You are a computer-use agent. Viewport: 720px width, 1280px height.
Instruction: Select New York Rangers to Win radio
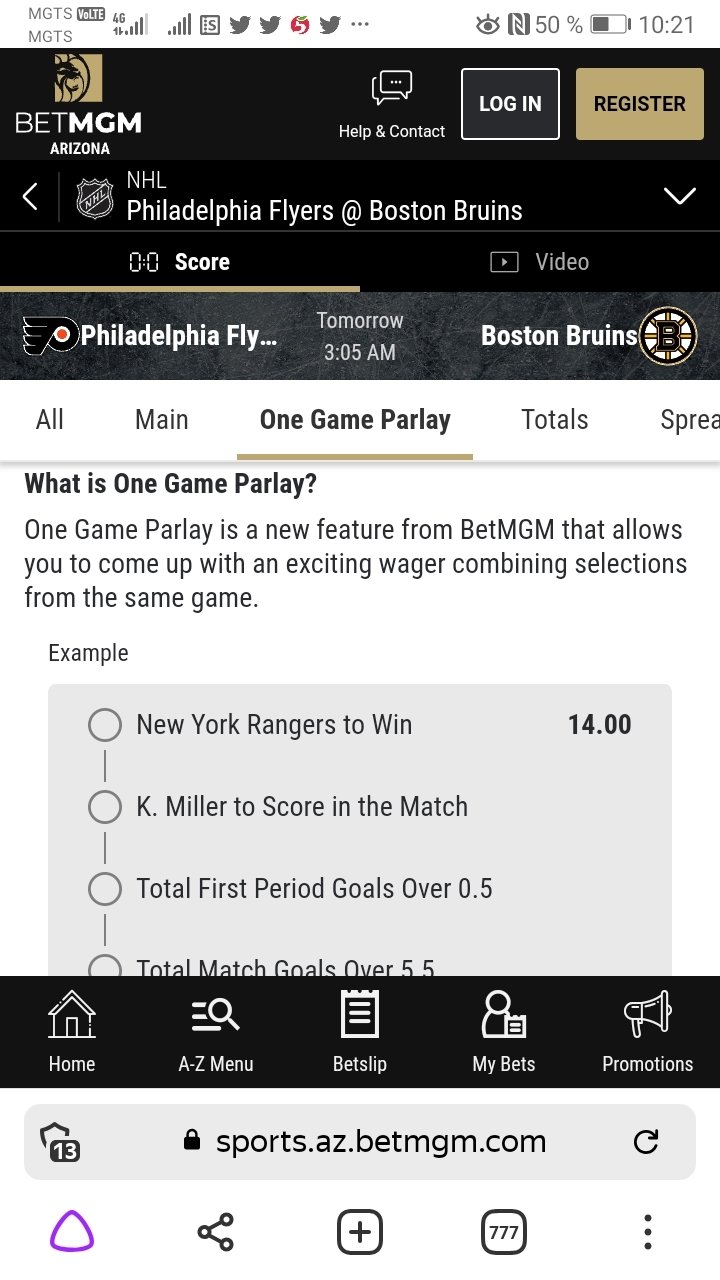(105, 725)
